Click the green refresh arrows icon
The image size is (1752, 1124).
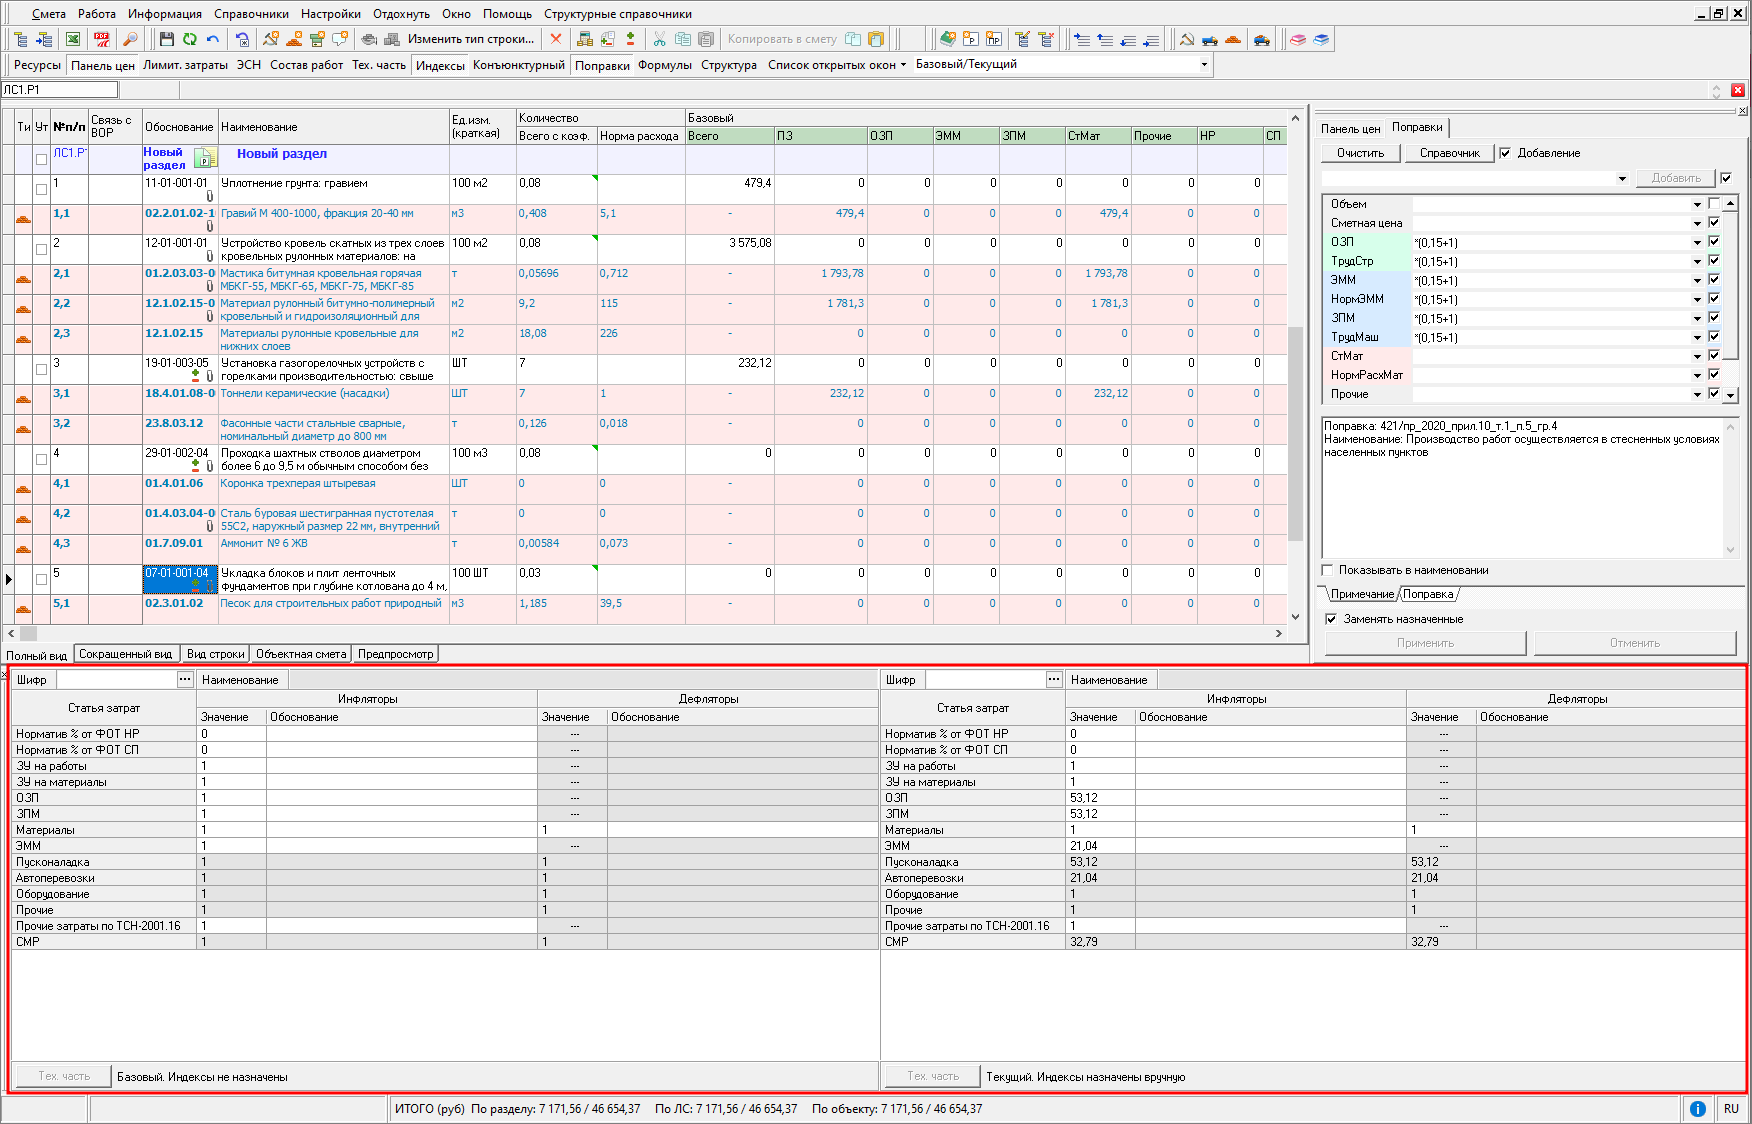point(190,39)
